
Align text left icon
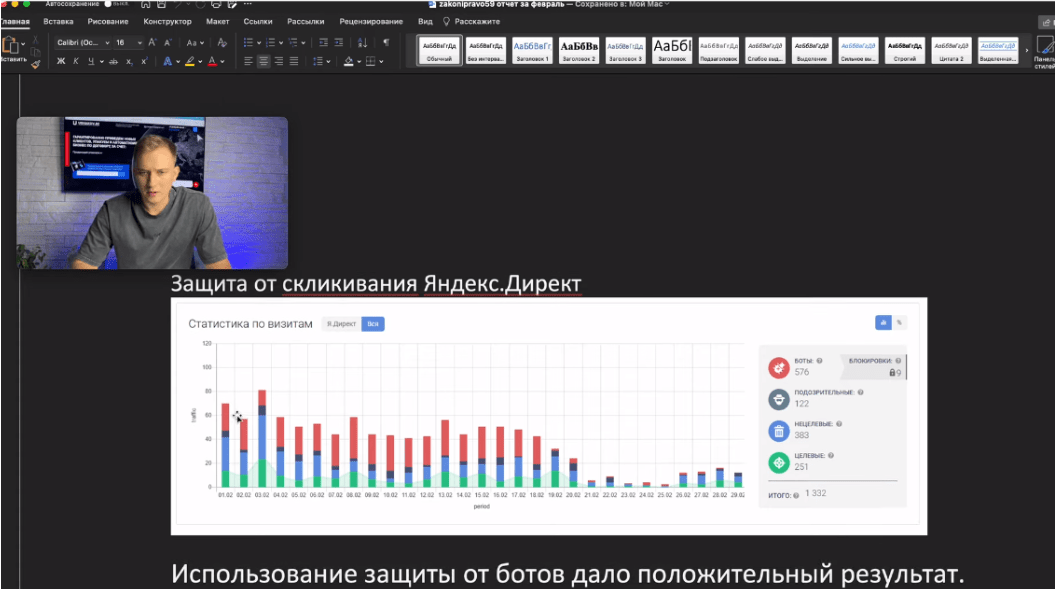coord(248,61)
